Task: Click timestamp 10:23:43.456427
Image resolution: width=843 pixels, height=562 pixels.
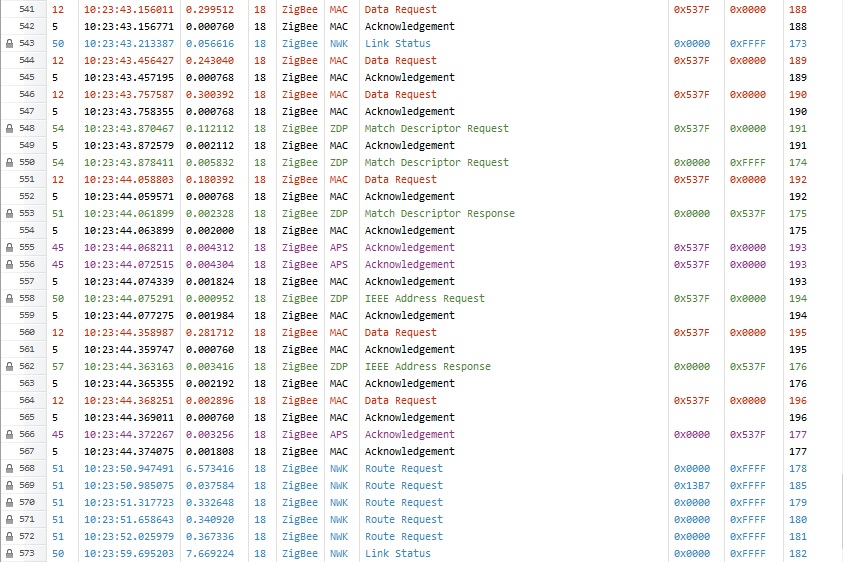Action: tap(128, 61)
